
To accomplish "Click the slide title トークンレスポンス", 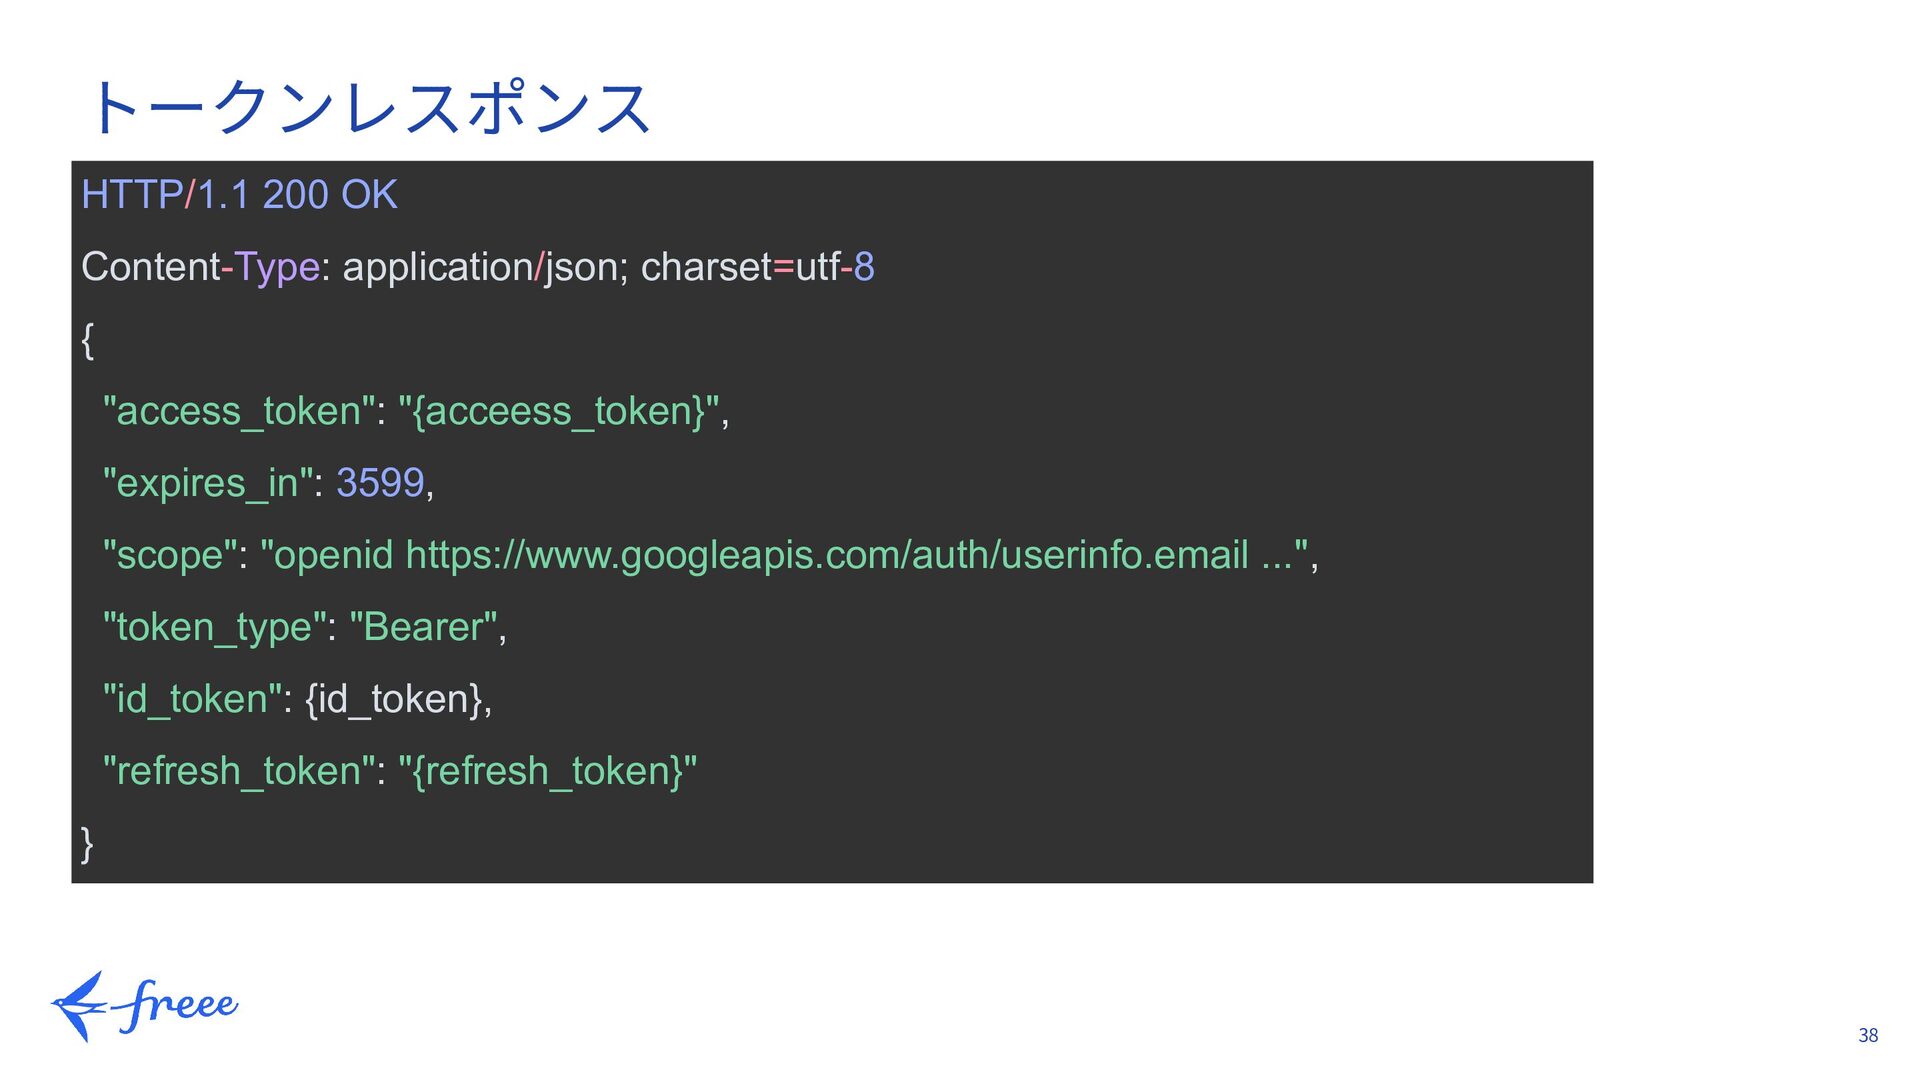I will click(x=370, y=108).
